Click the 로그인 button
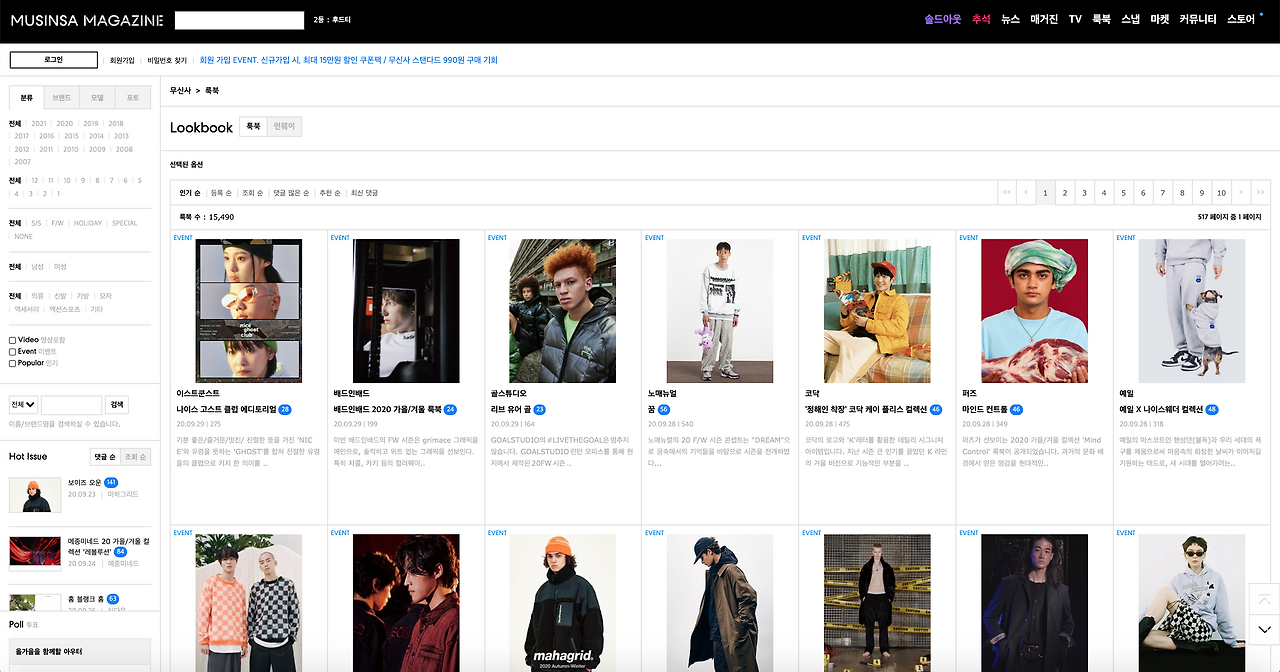Image resolution: width=1280 pixels, height=672 pixels. 52,60
